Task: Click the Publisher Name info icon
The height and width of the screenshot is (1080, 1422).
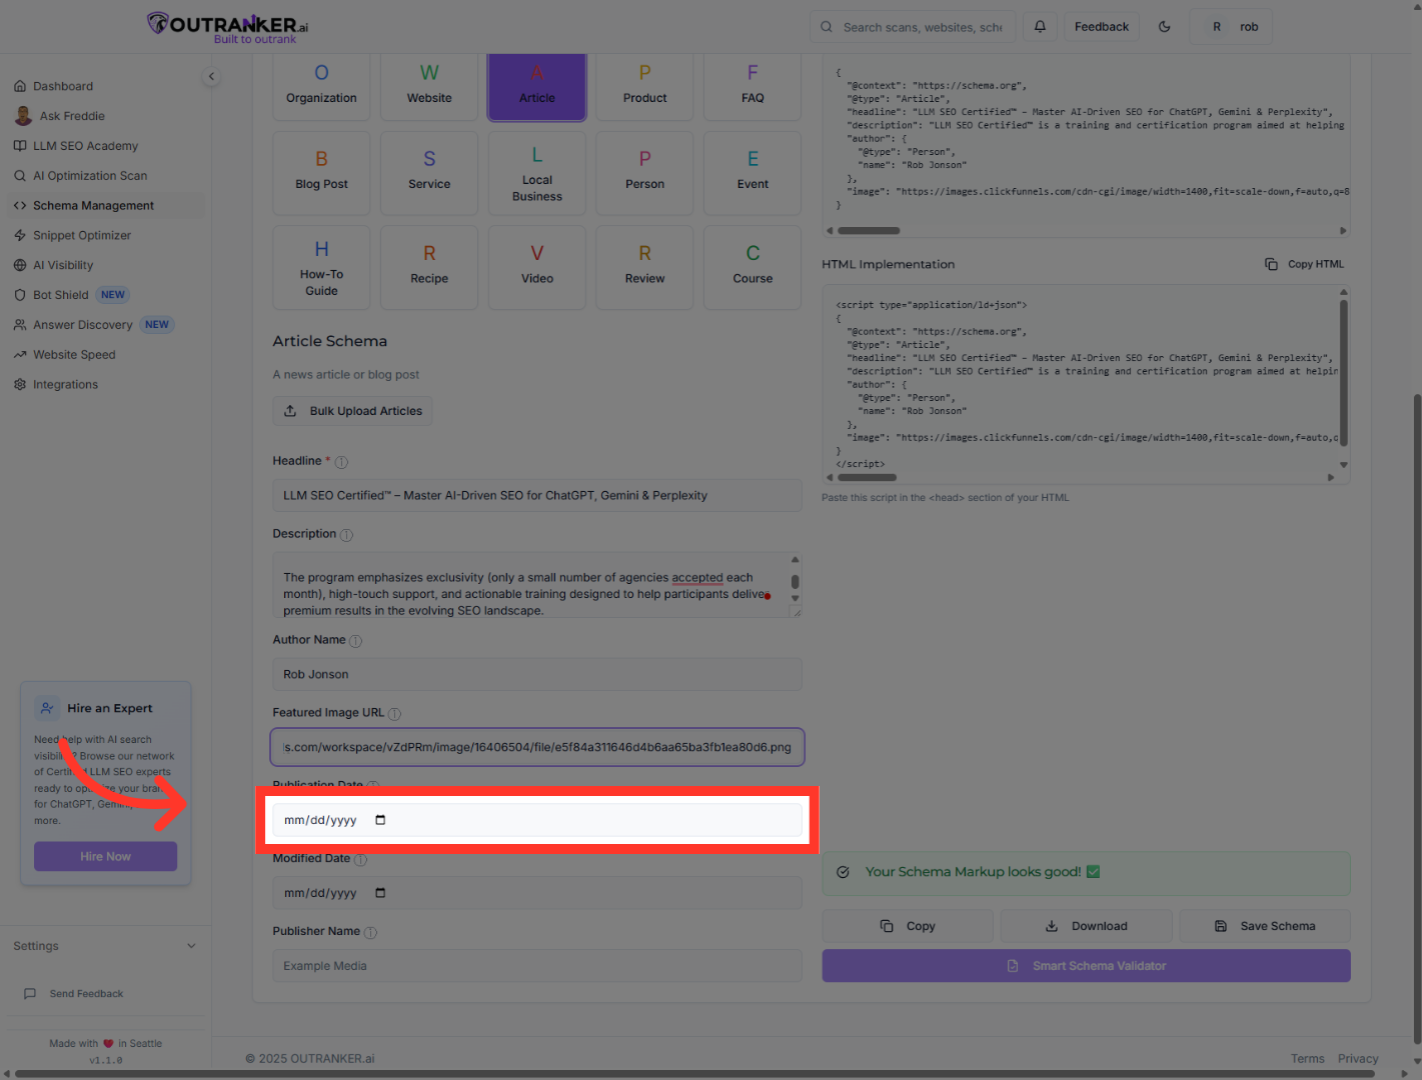Action: (371, 932)
